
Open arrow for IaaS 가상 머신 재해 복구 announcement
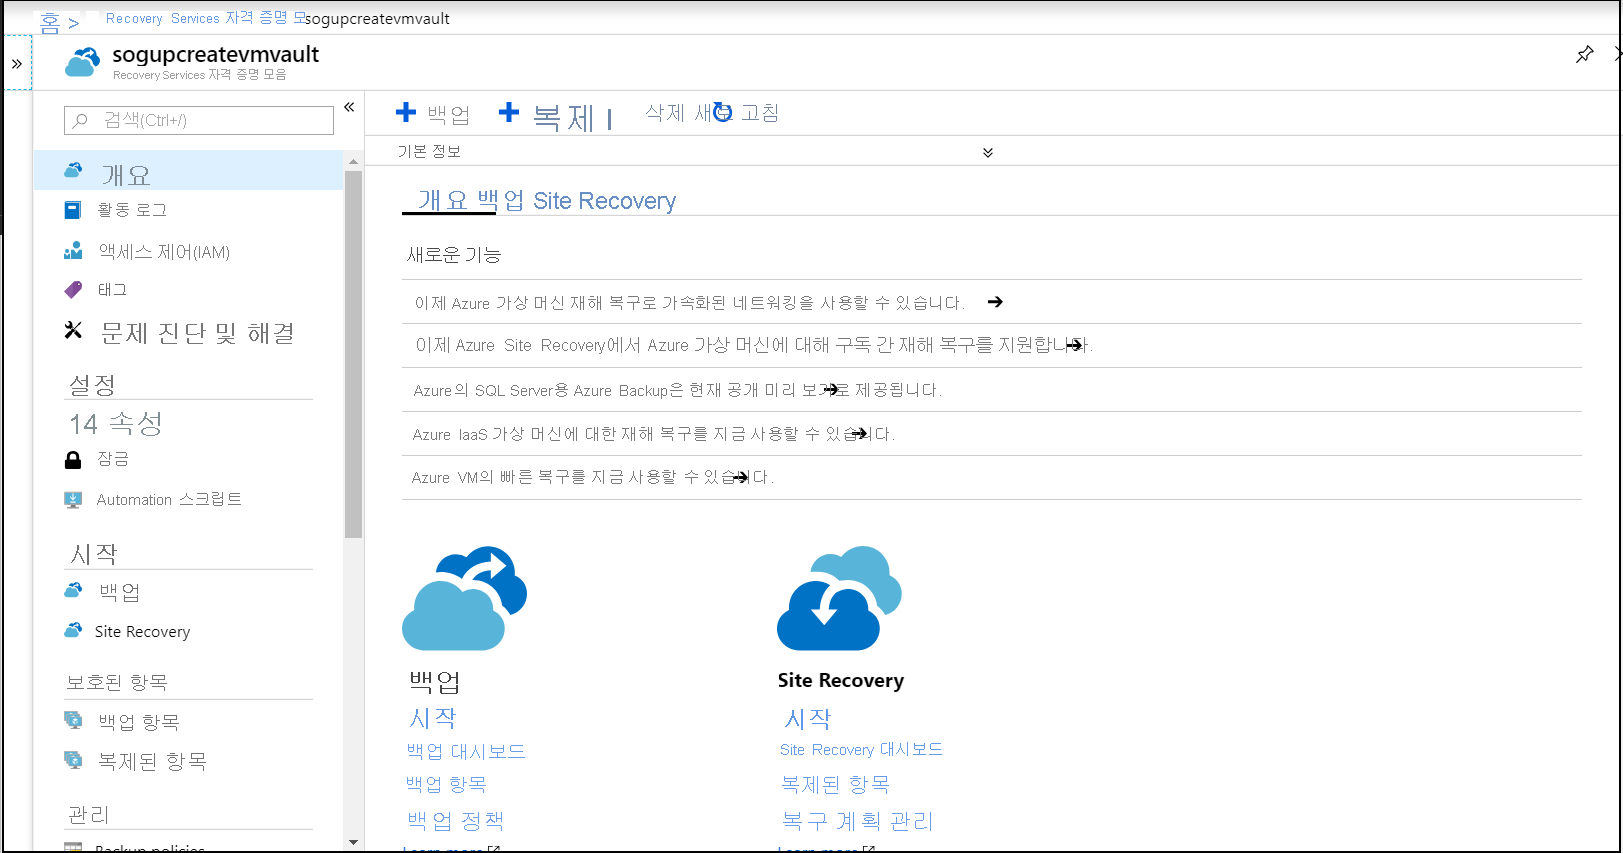(857, 434)
